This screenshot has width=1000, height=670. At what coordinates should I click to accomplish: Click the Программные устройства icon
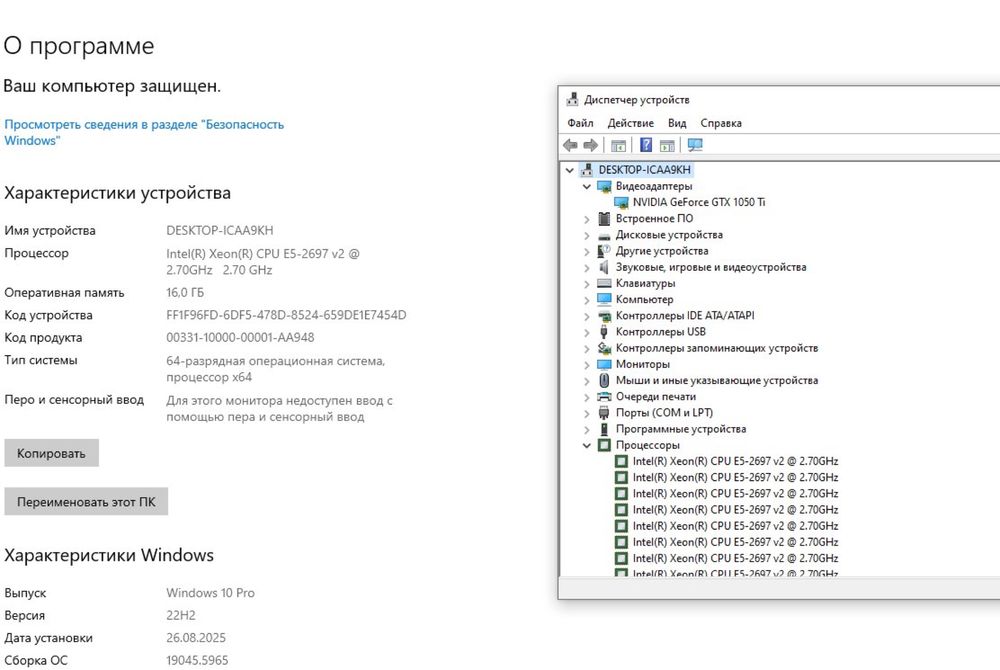pos(604,429)
